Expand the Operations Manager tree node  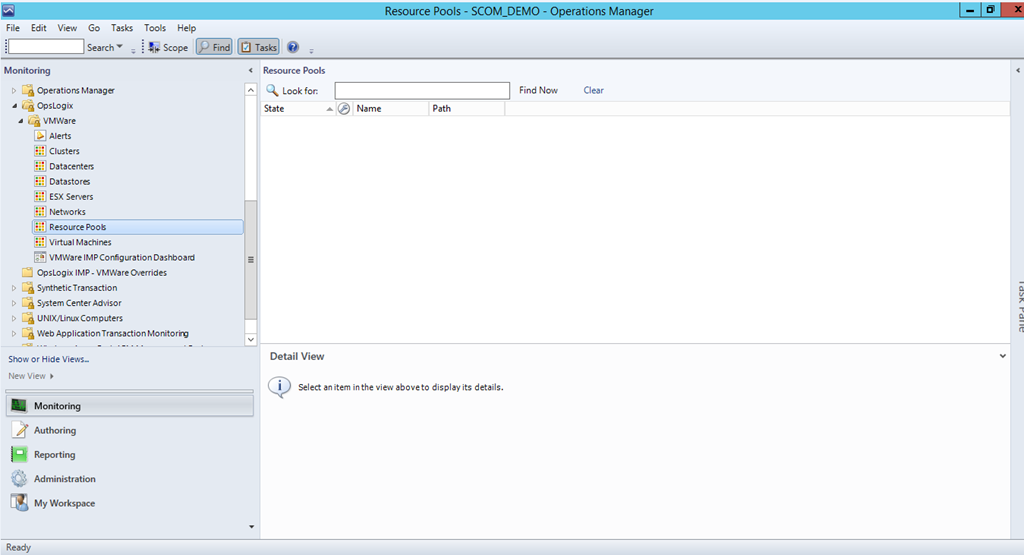coord(14,91)
